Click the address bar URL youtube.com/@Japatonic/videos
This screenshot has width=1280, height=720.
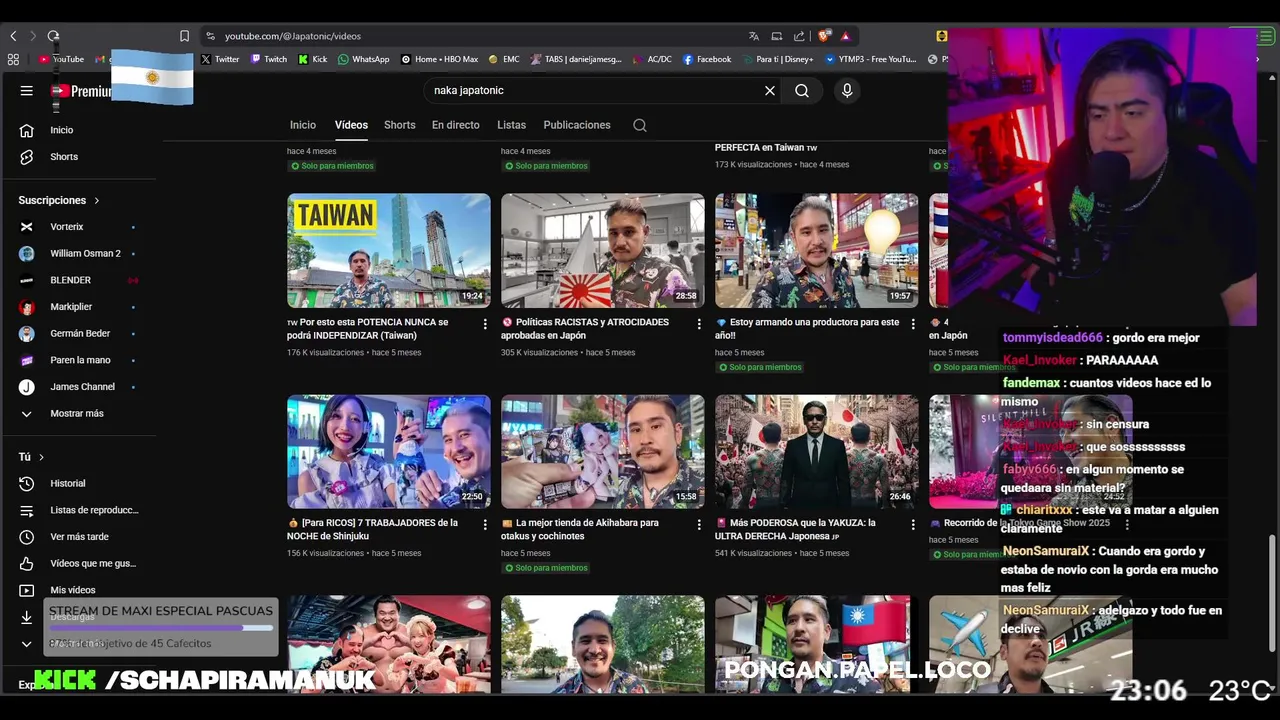click(x=292, y=36)
